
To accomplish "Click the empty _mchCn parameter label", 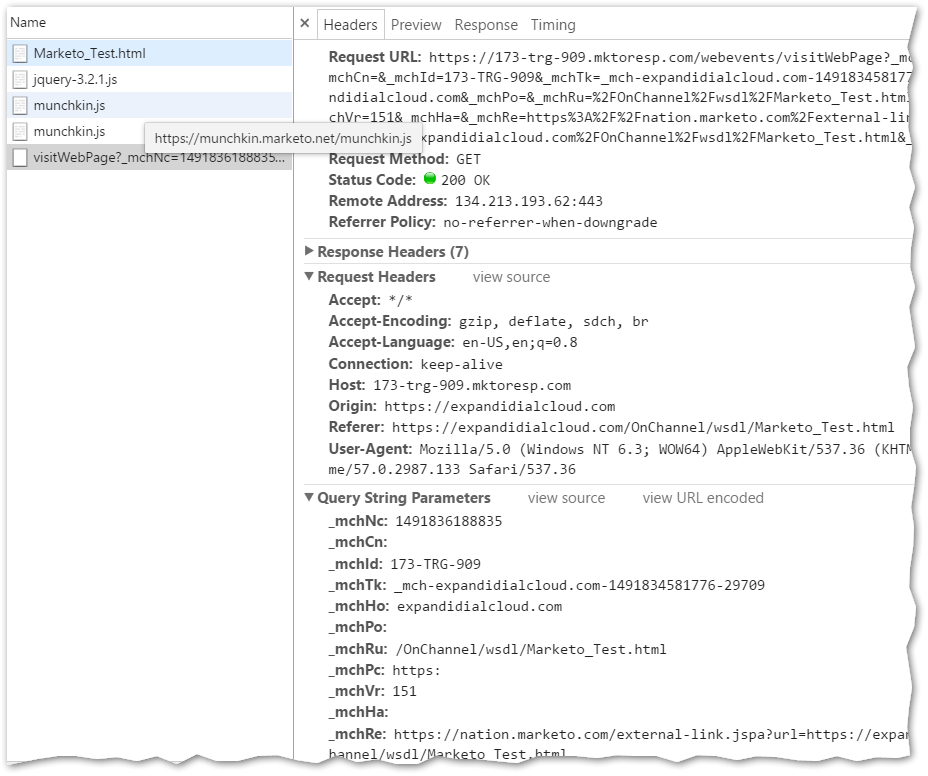I will 358,542.
